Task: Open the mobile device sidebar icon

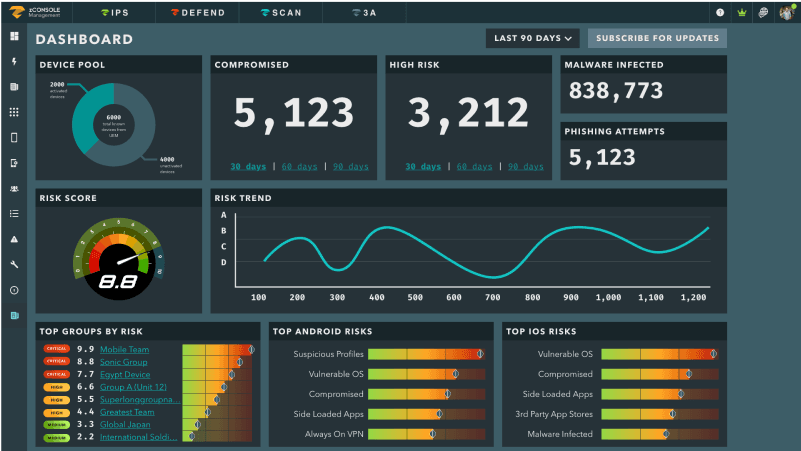Action: click(x=14, y=138)
